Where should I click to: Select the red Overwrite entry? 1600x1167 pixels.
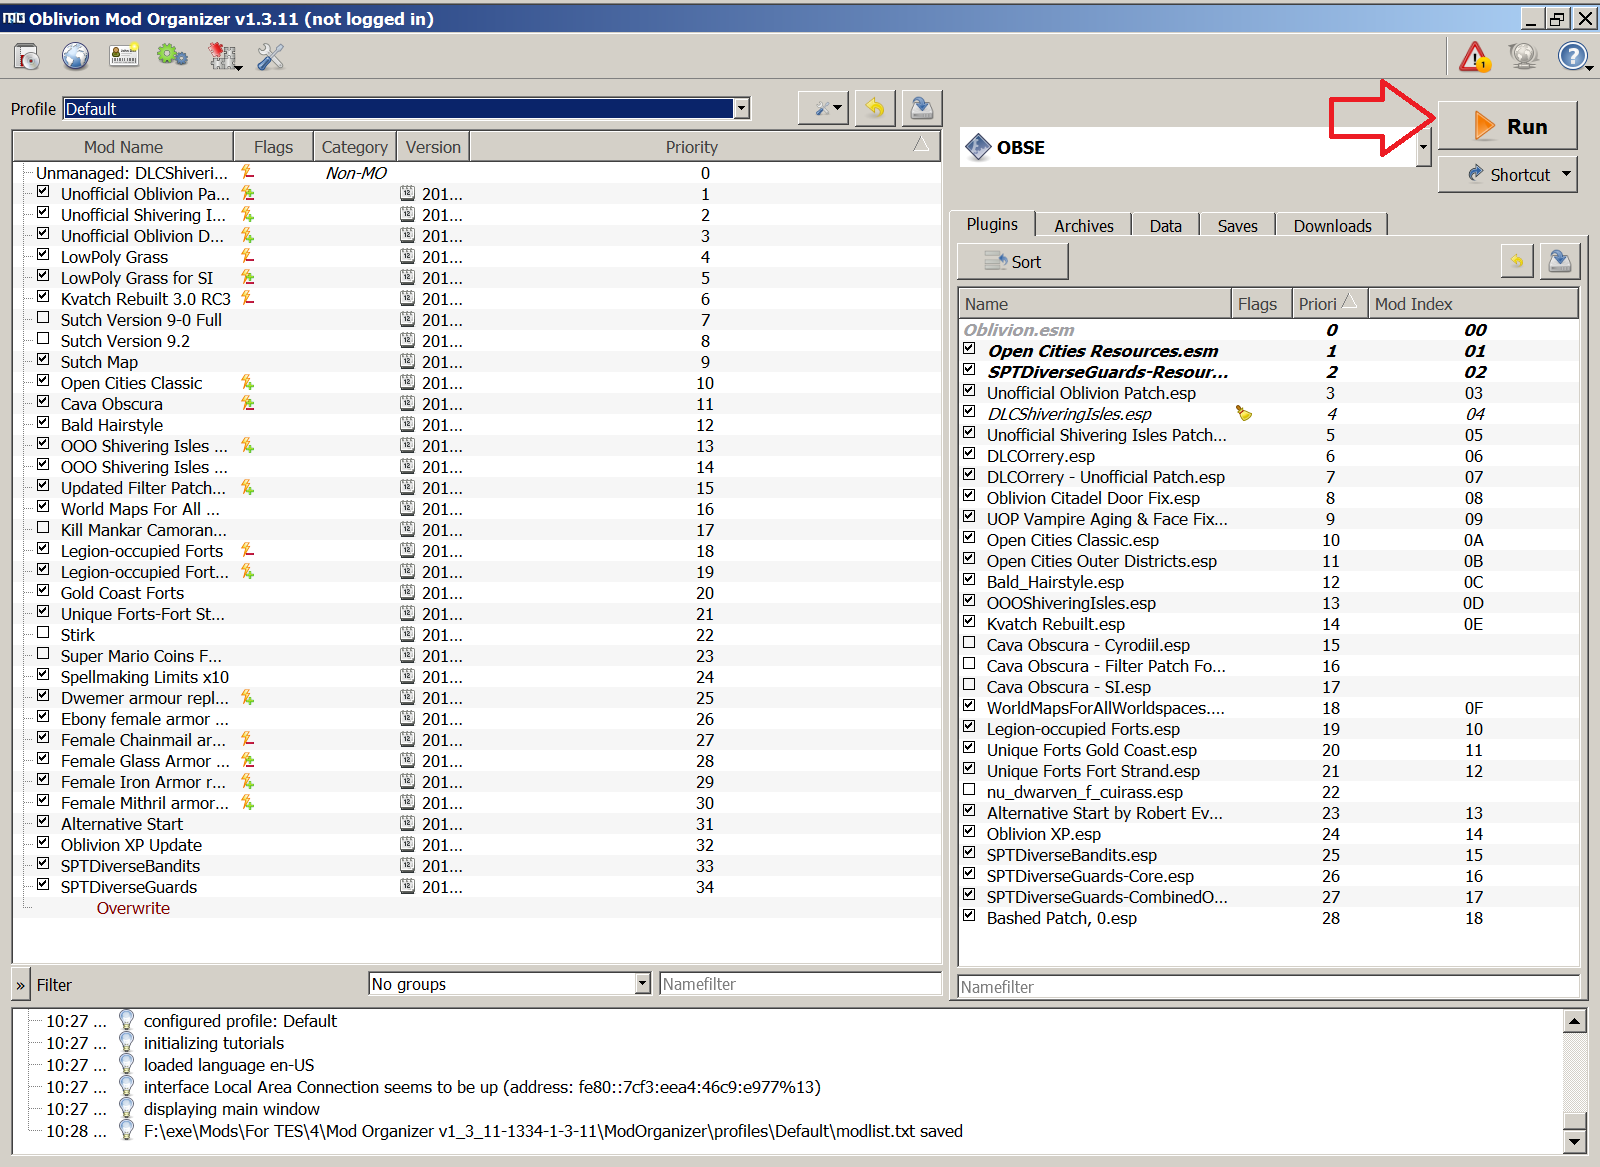(x=133, y=908)
